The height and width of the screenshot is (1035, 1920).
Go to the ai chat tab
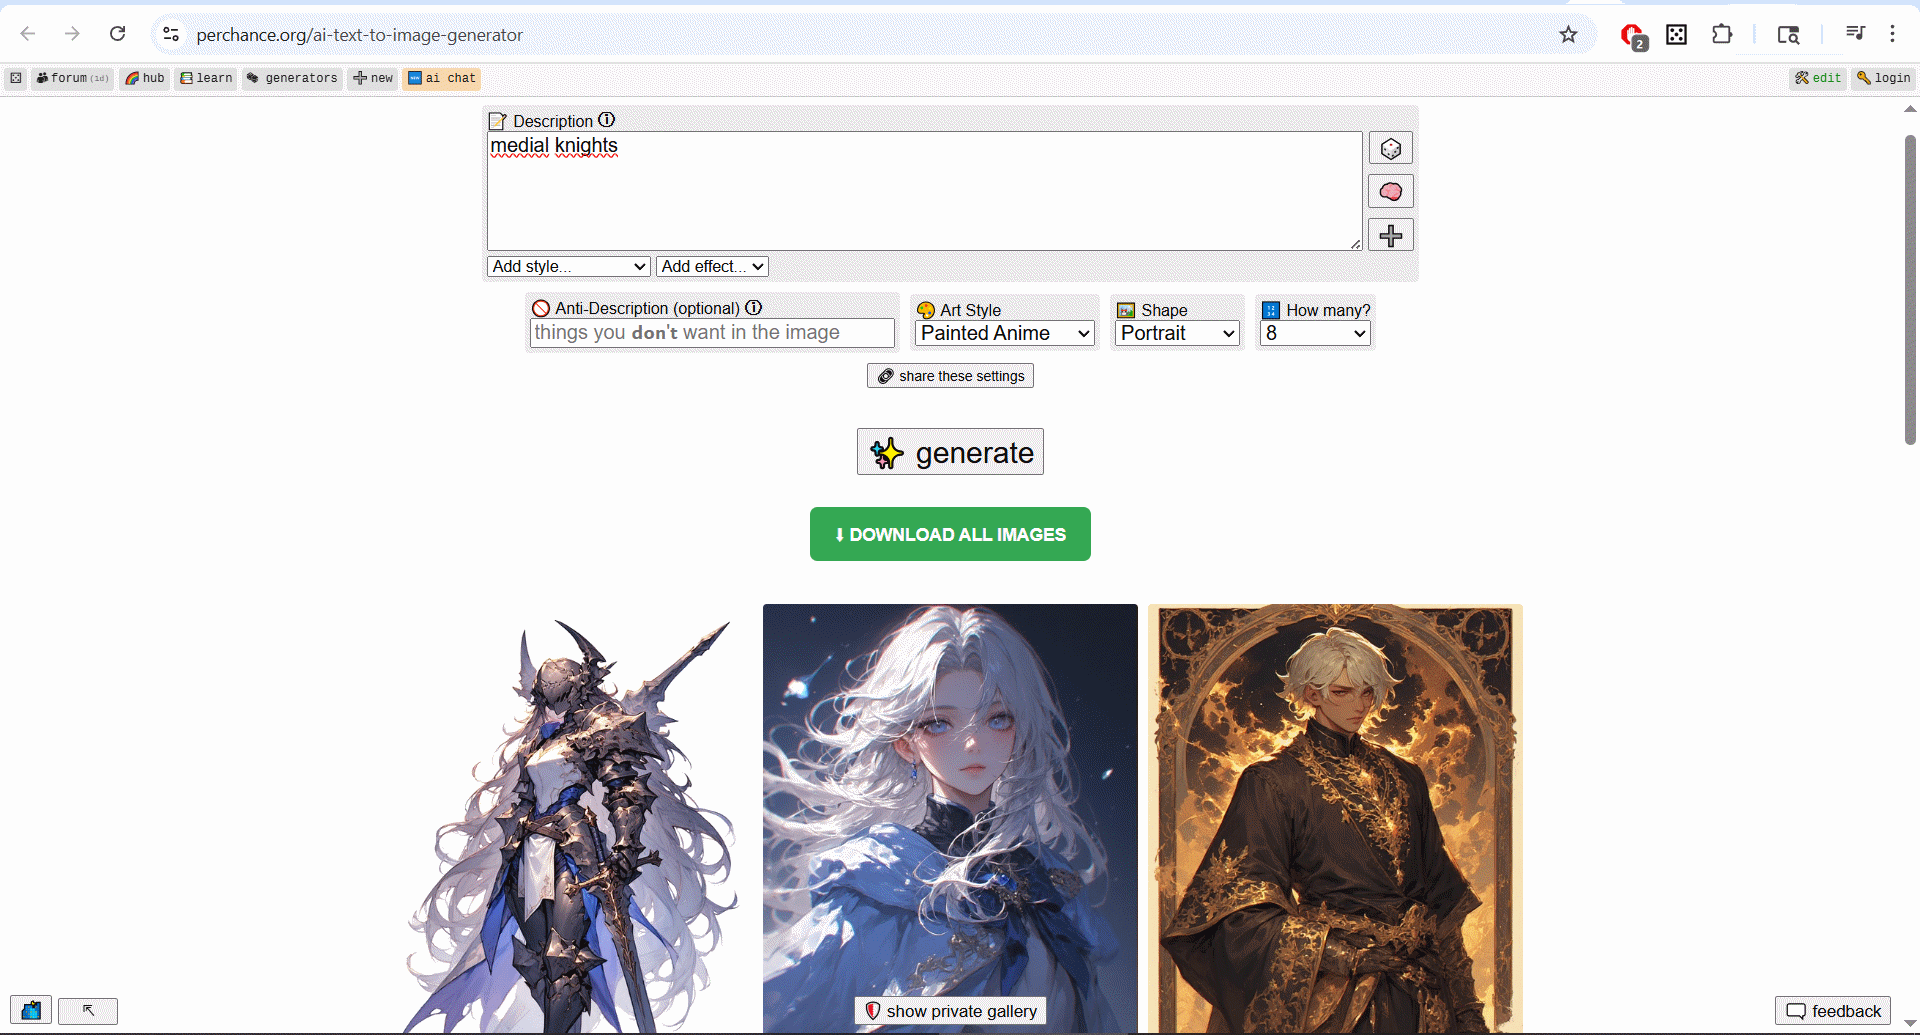click(441, 78)
